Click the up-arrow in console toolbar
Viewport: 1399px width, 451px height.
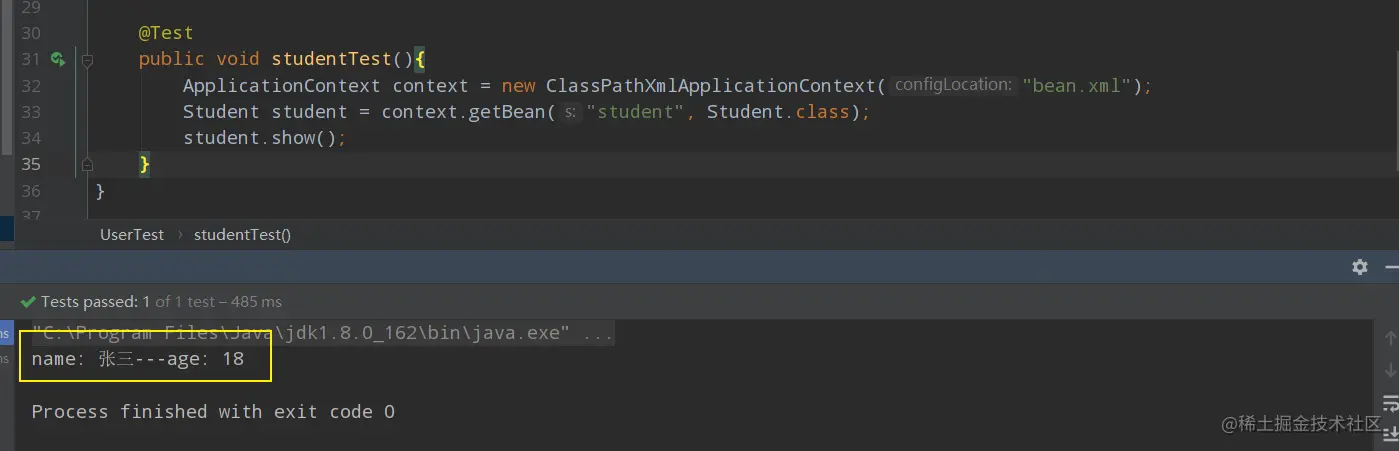point(1390,338)
